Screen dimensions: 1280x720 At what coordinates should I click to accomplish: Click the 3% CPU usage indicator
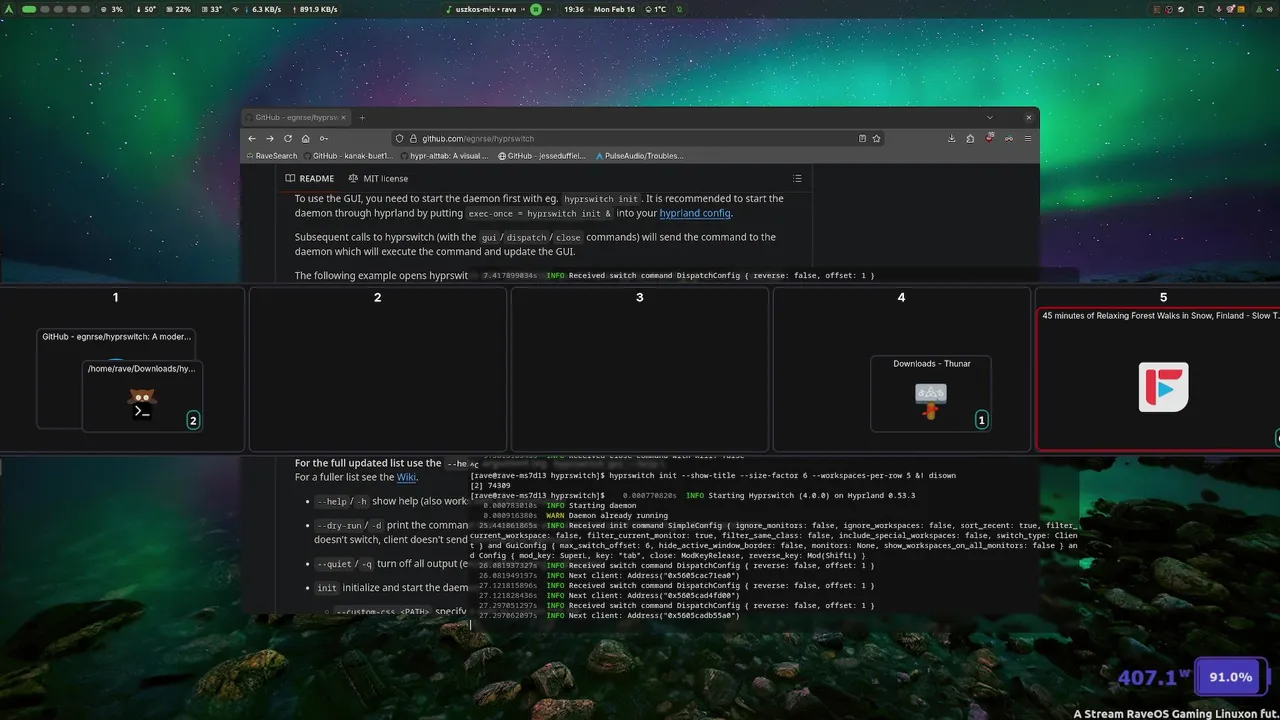click(x=112, y=9)
